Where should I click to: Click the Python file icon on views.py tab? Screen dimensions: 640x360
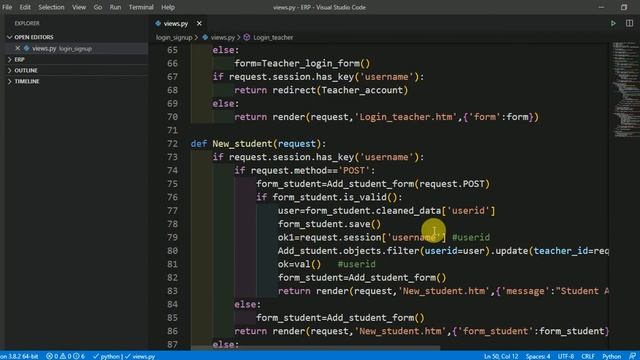[x=158, y=24]
